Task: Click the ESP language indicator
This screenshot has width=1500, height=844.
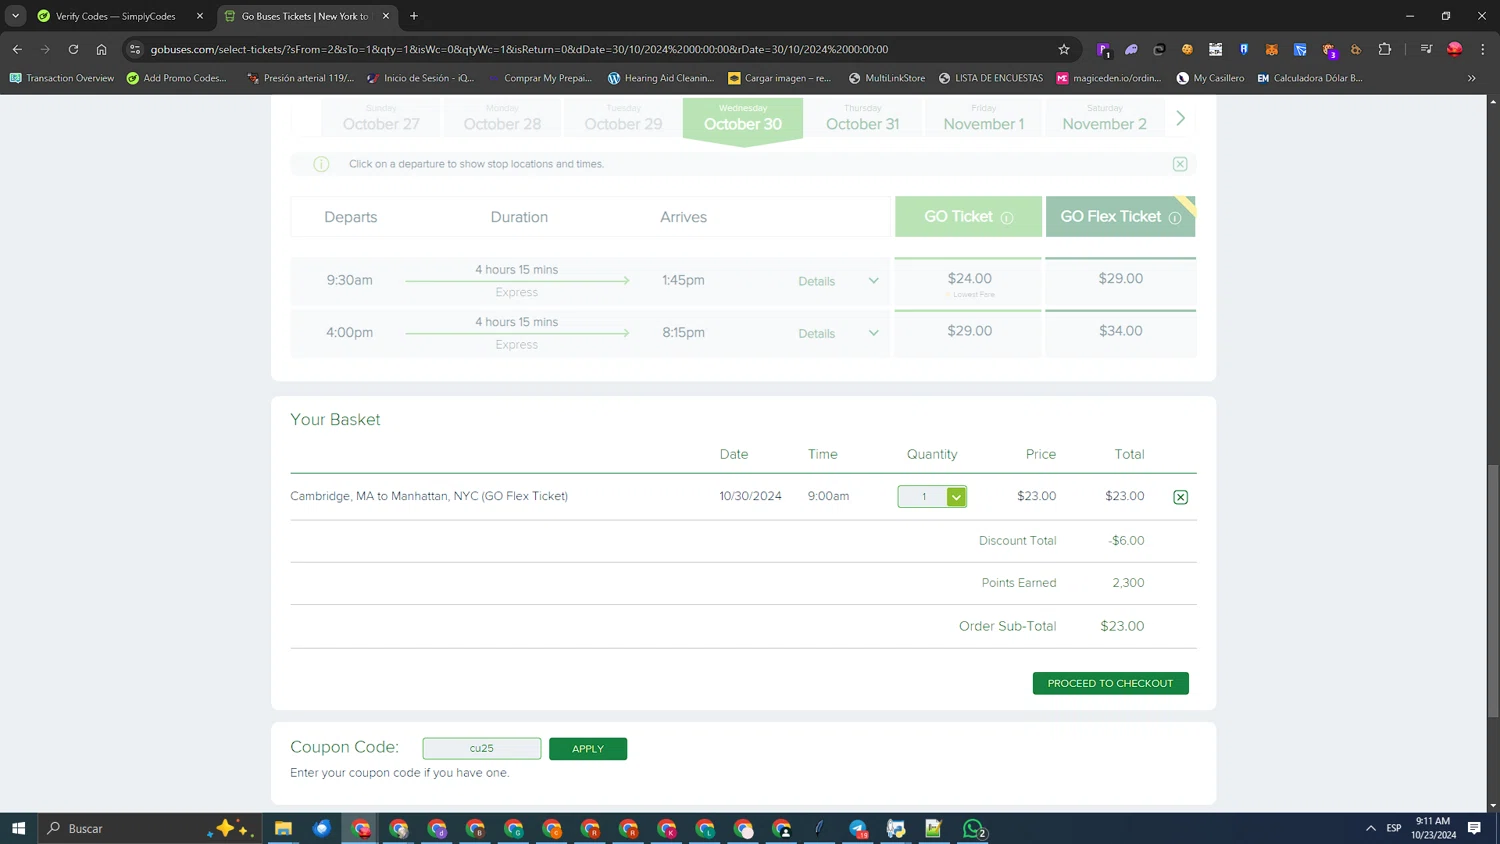Action: (1394, 828)
